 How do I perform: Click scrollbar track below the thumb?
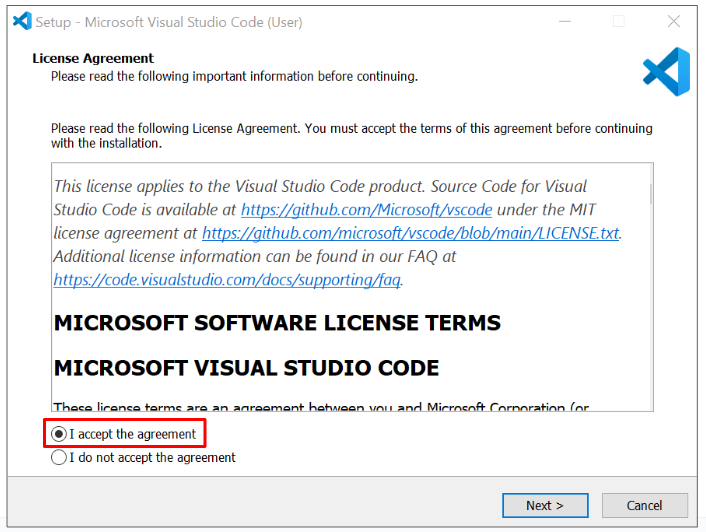click(x=650, y=320)
